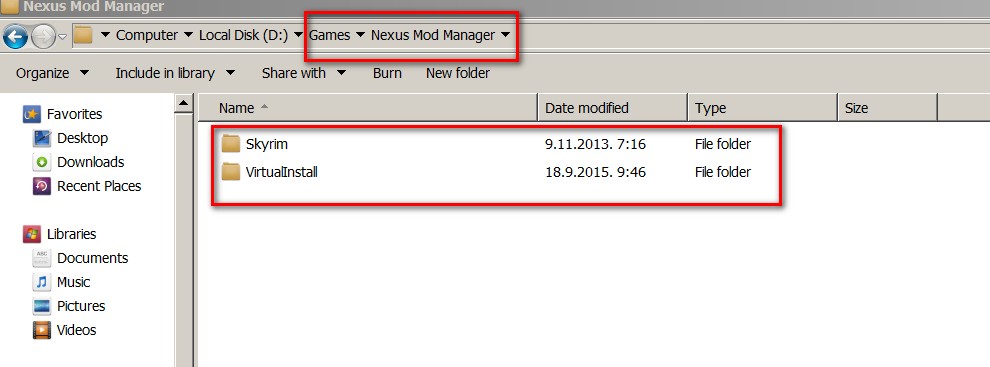Click navigation pane scrollbar up arrow
990x367 pixels.
pyautogui.click(x=184, y=104)
